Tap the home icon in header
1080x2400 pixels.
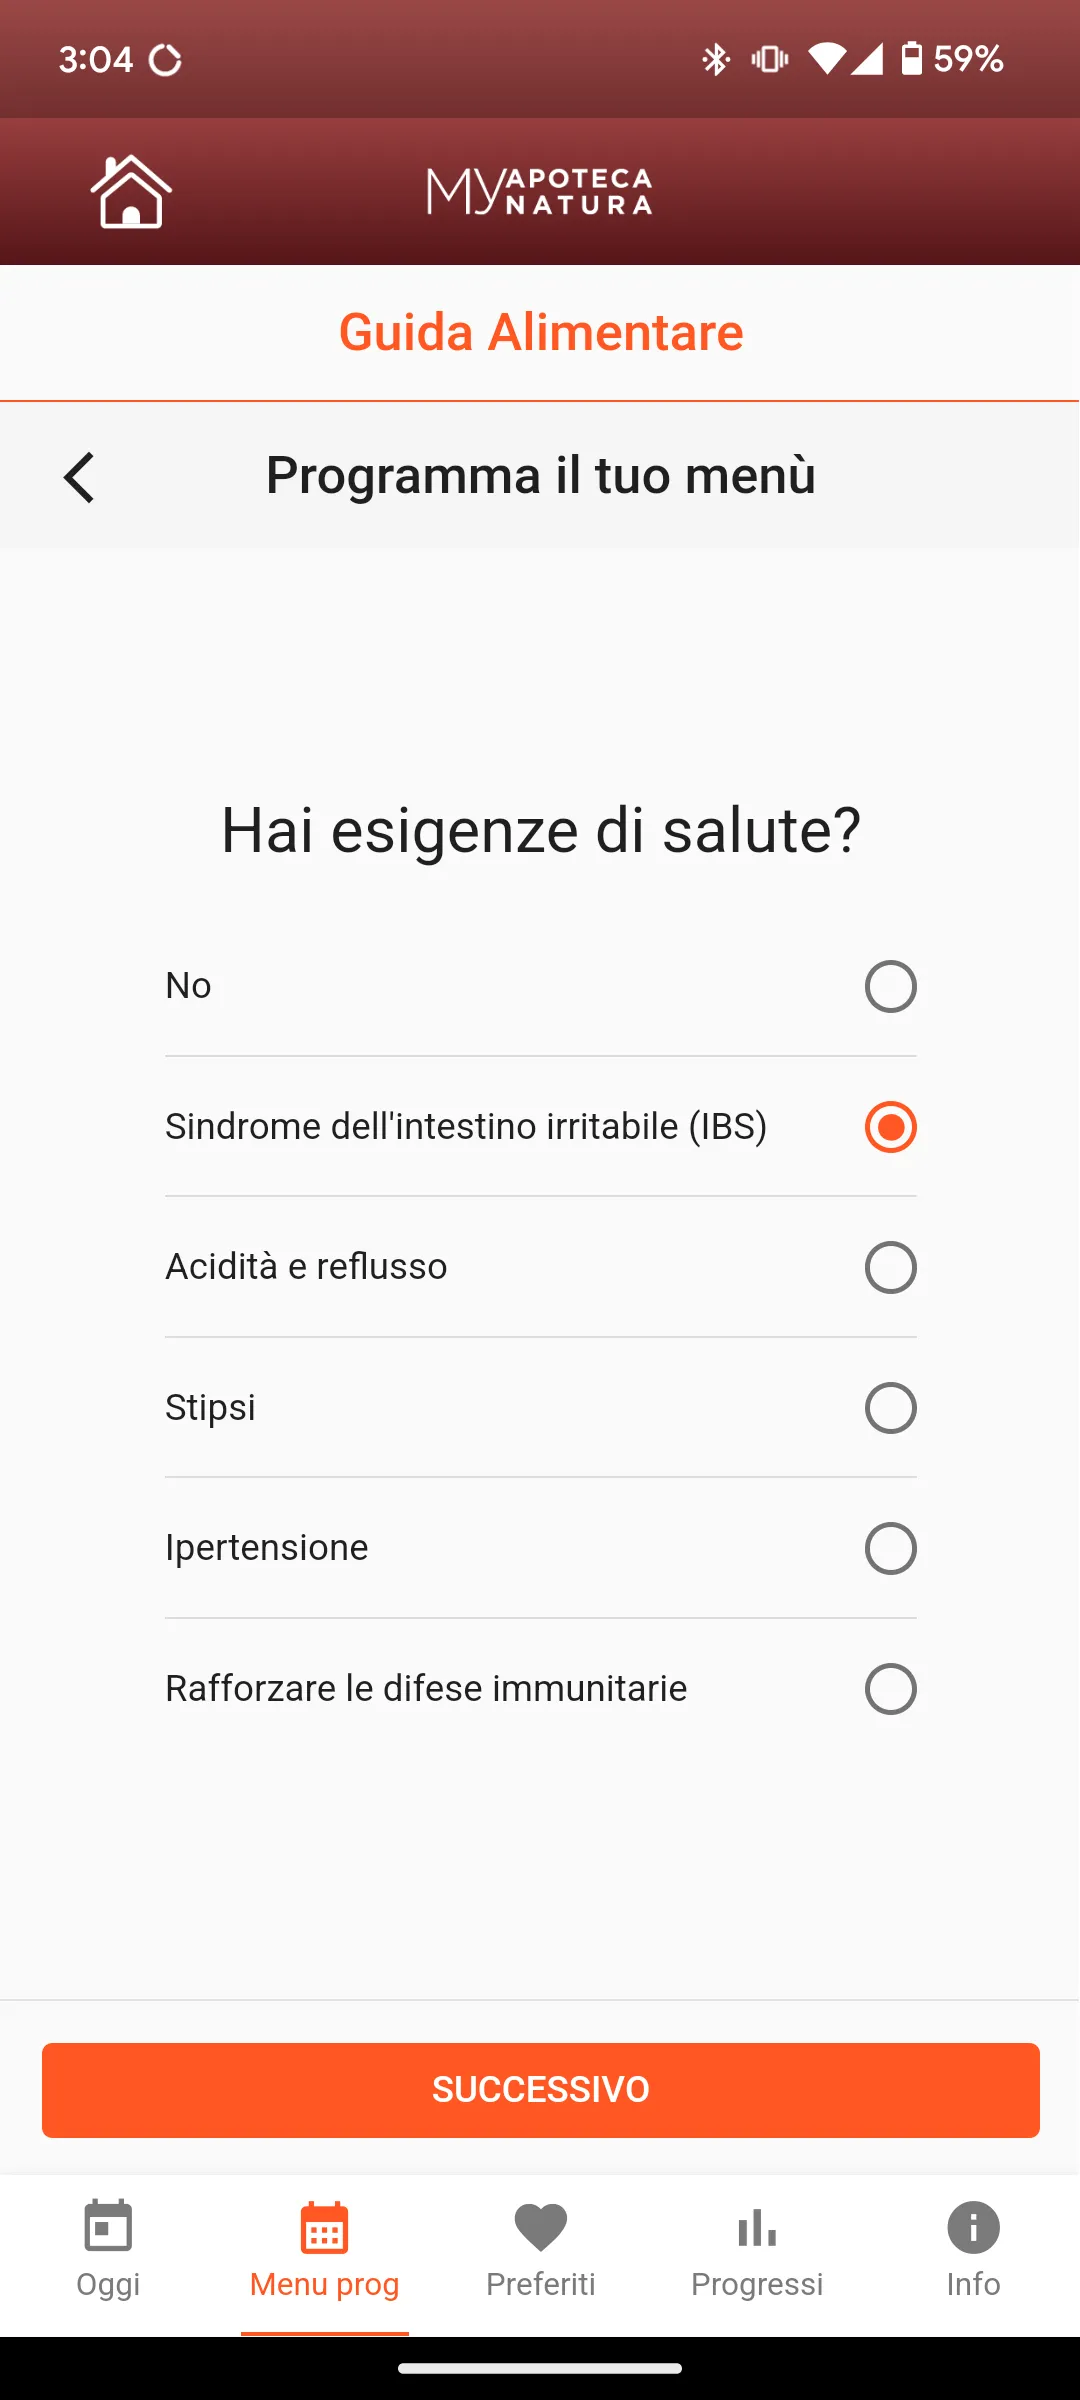pos(131,192)
